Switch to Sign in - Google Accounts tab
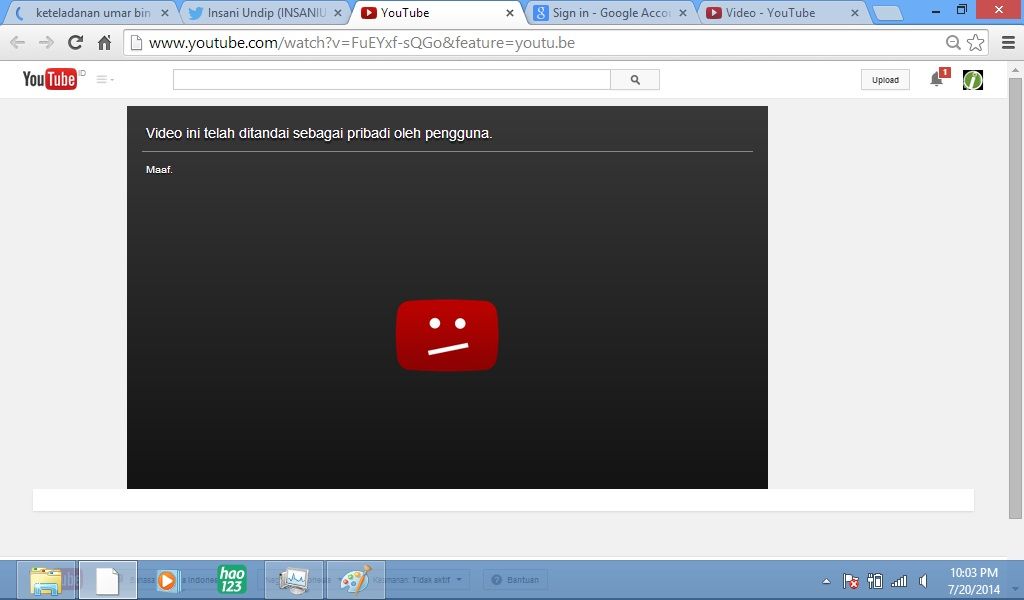1024x600 pixels. 610,13
